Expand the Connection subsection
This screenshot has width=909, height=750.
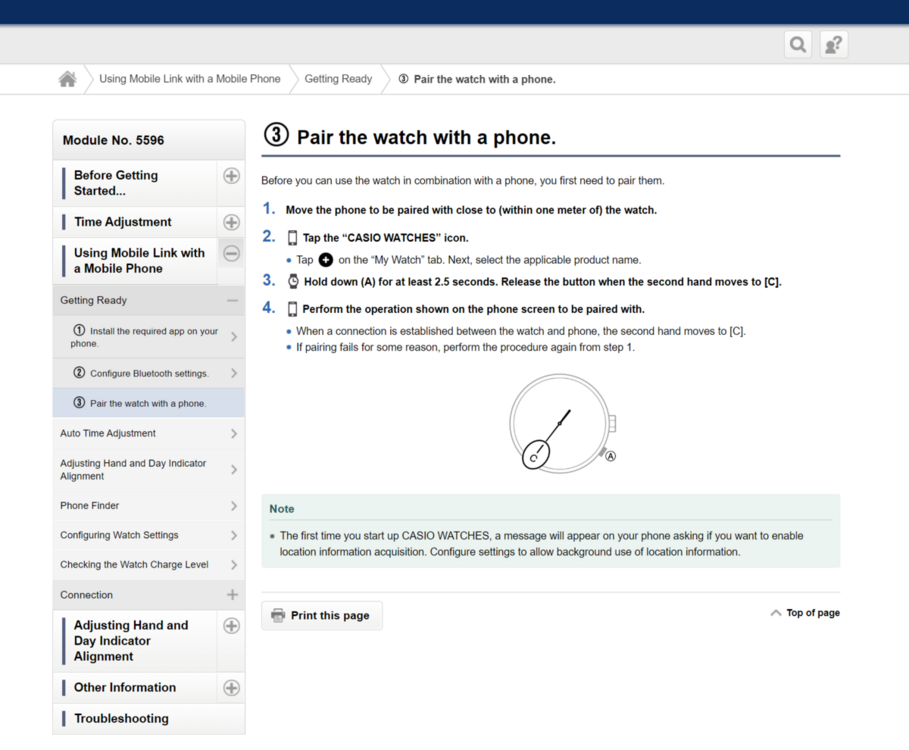(232, 595)
